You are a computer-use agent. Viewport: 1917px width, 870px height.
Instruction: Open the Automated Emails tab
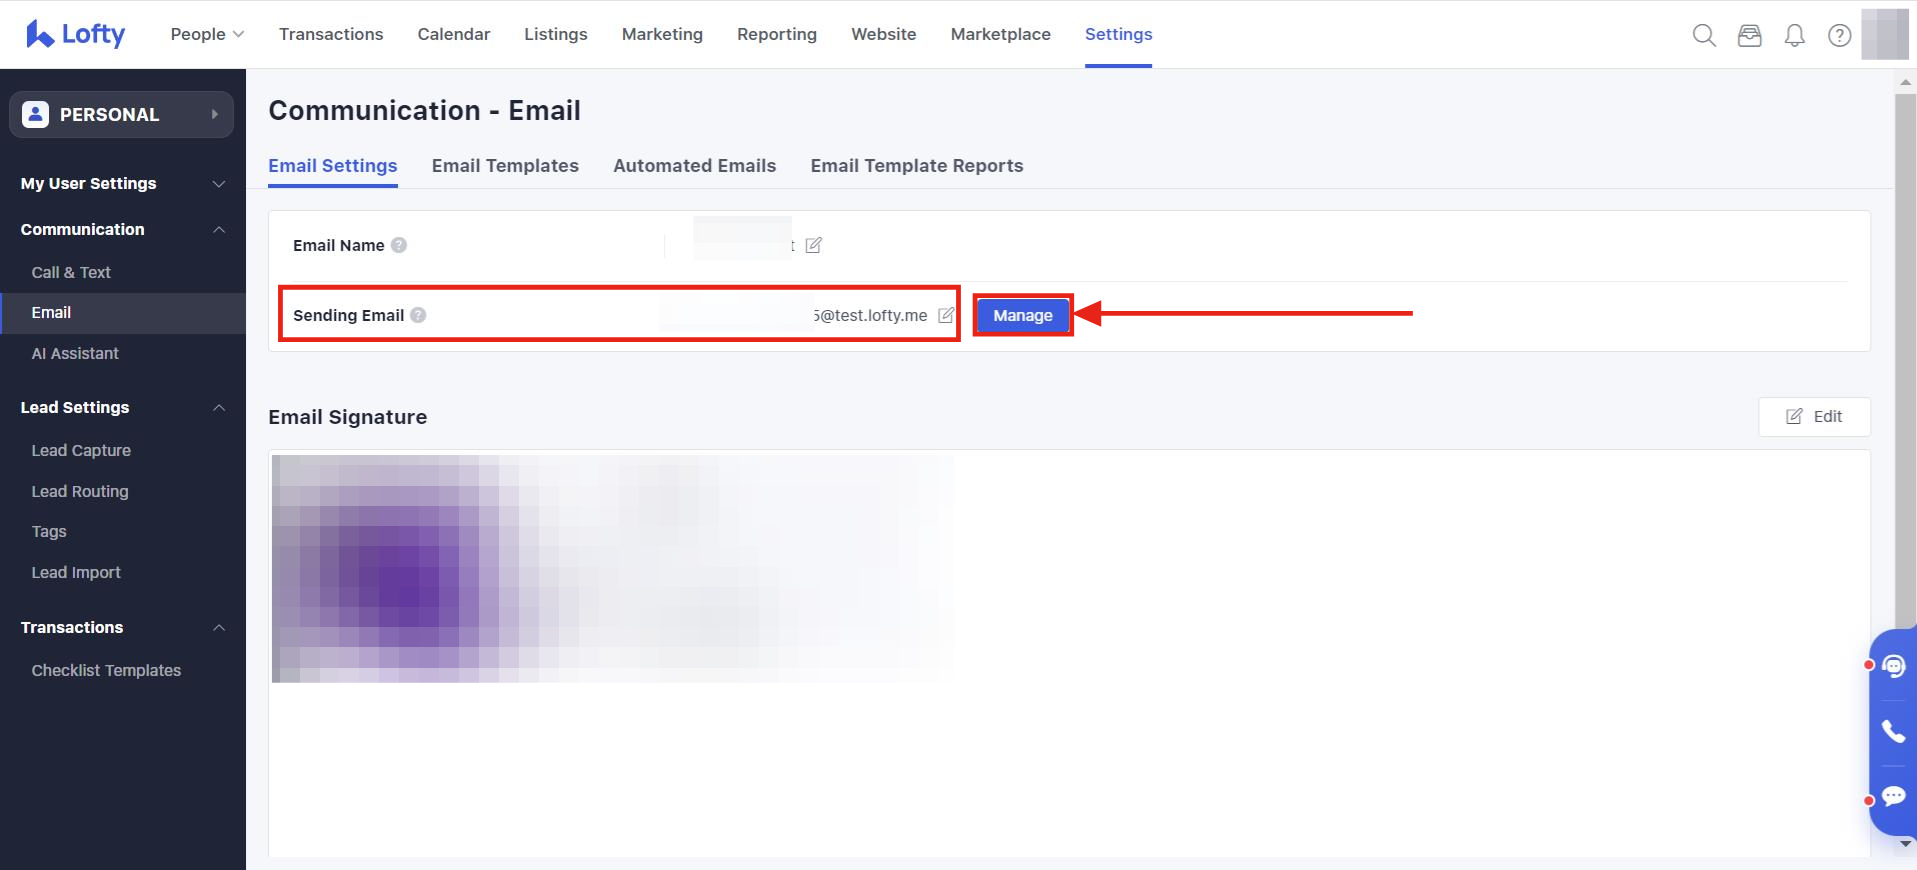[x=694, y=166]
